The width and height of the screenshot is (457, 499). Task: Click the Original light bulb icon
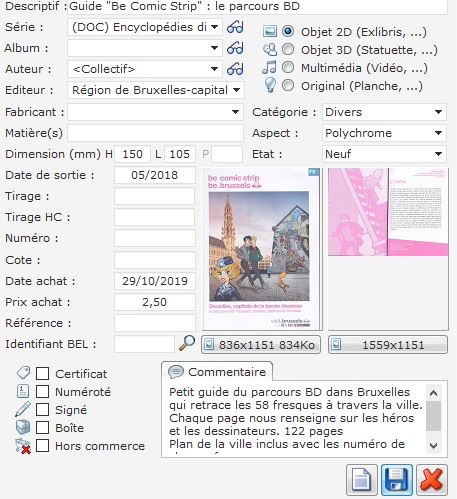[270, 85]
